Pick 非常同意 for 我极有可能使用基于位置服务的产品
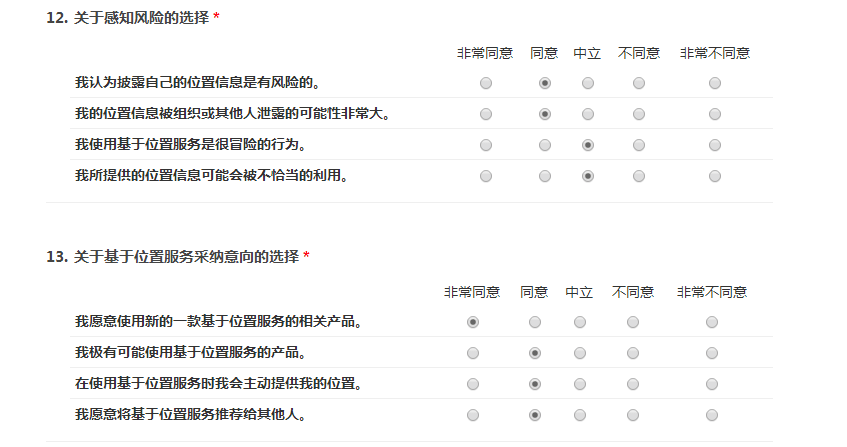 pos(473,353)
